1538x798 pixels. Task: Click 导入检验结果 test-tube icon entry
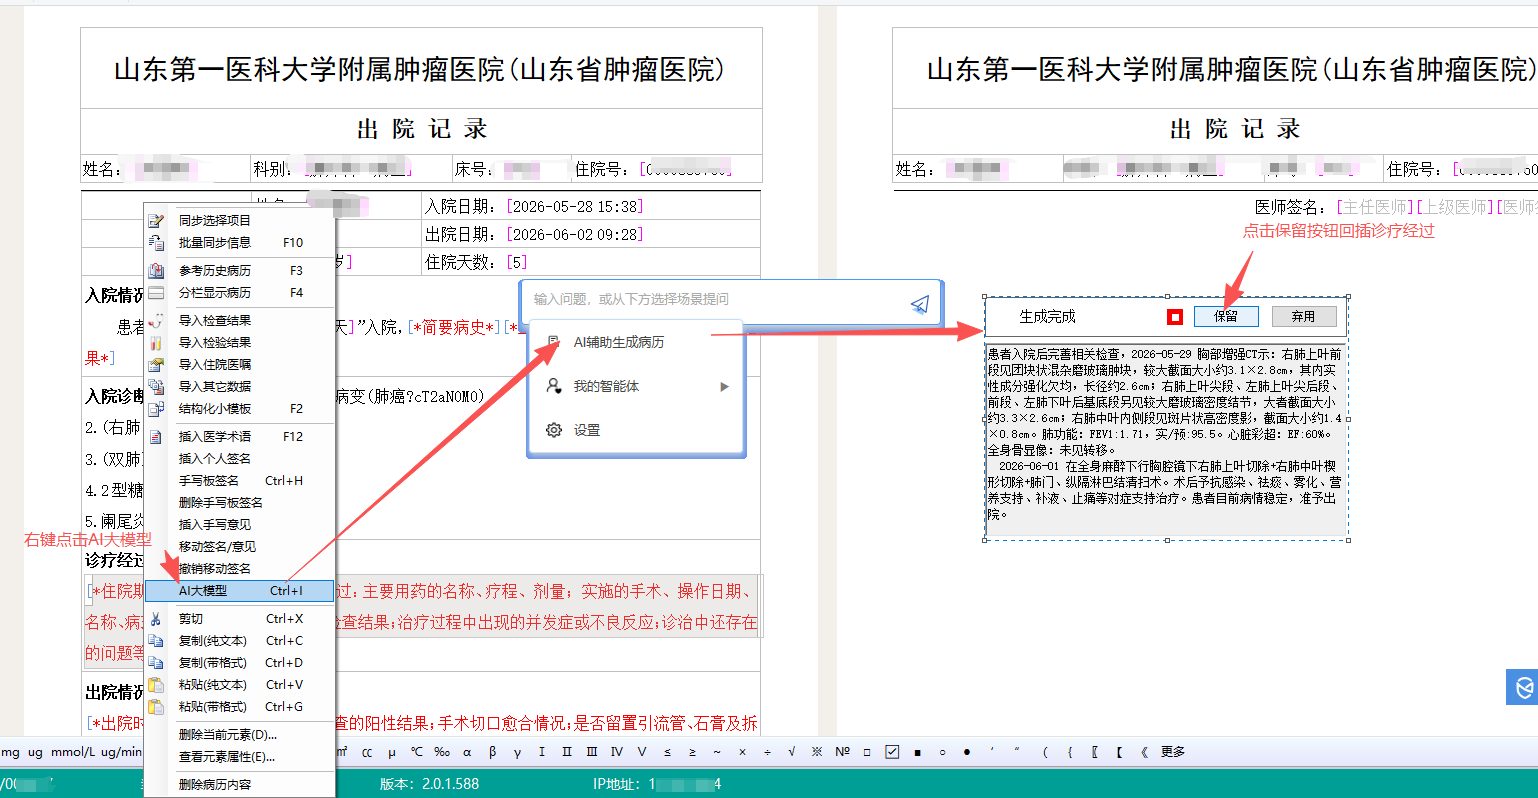click(x=156, y=342)
